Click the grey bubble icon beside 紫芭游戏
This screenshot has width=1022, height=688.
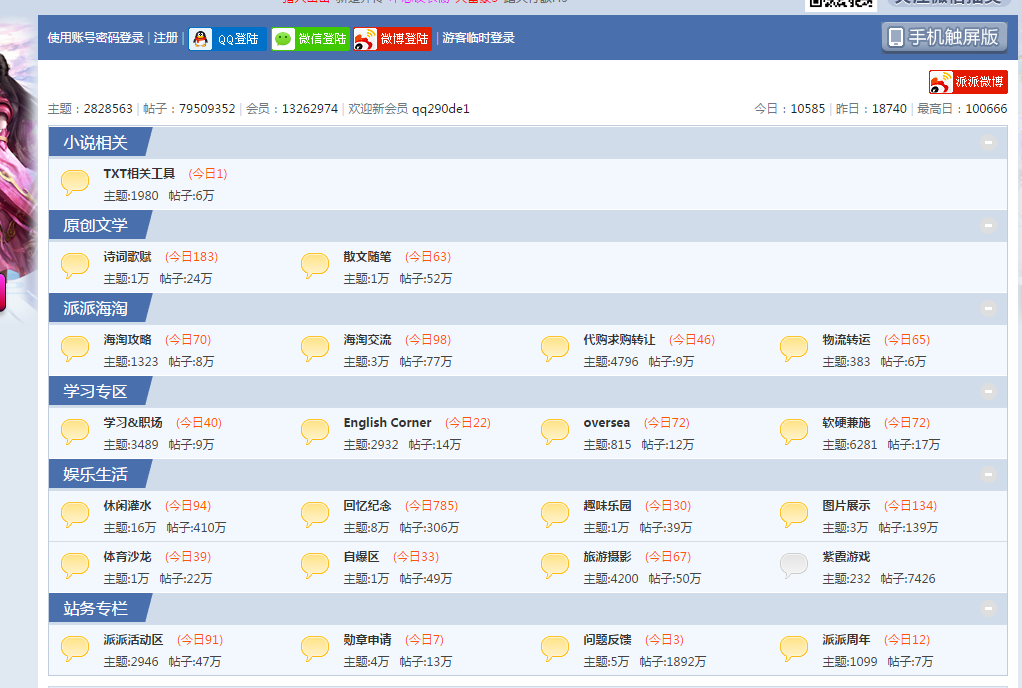tap(793, 566)
